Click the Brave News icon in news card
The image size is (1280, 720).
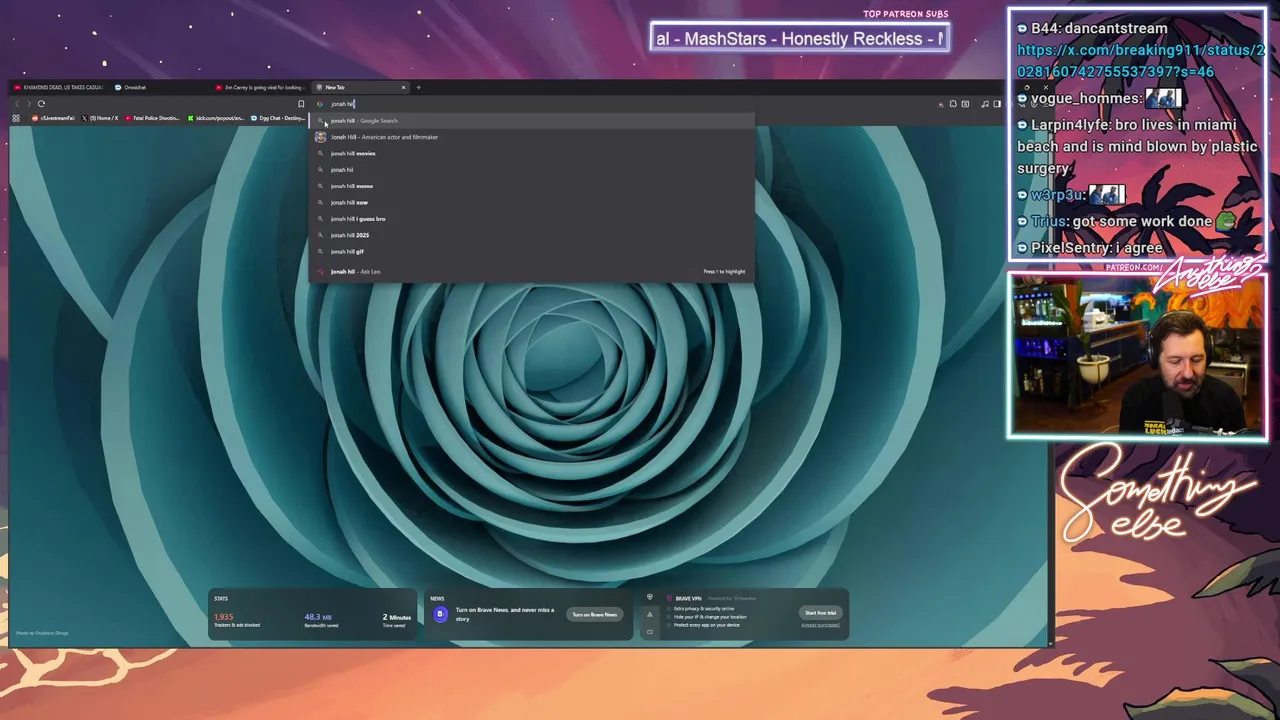pos(440,614)
